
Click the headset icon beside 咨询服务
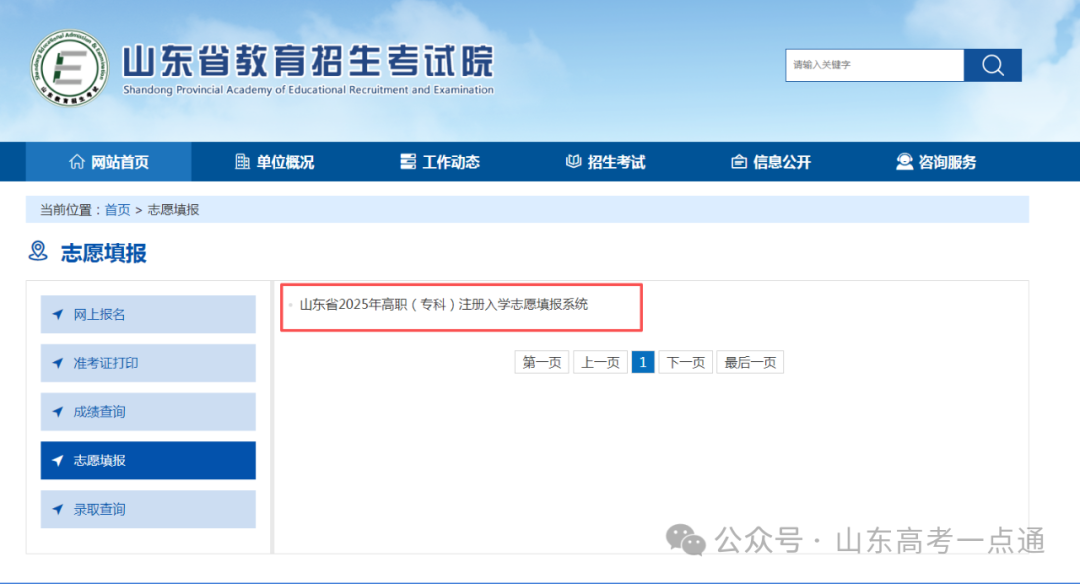[x=904, y=162]
